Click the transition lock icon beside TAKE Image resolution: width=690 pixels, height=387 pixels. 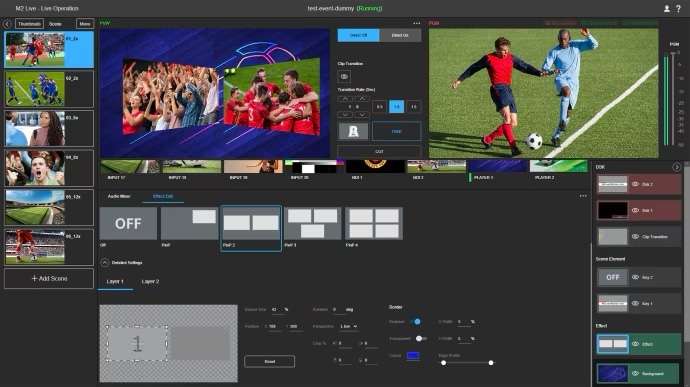pyautogui.click(x=353, y=131)
